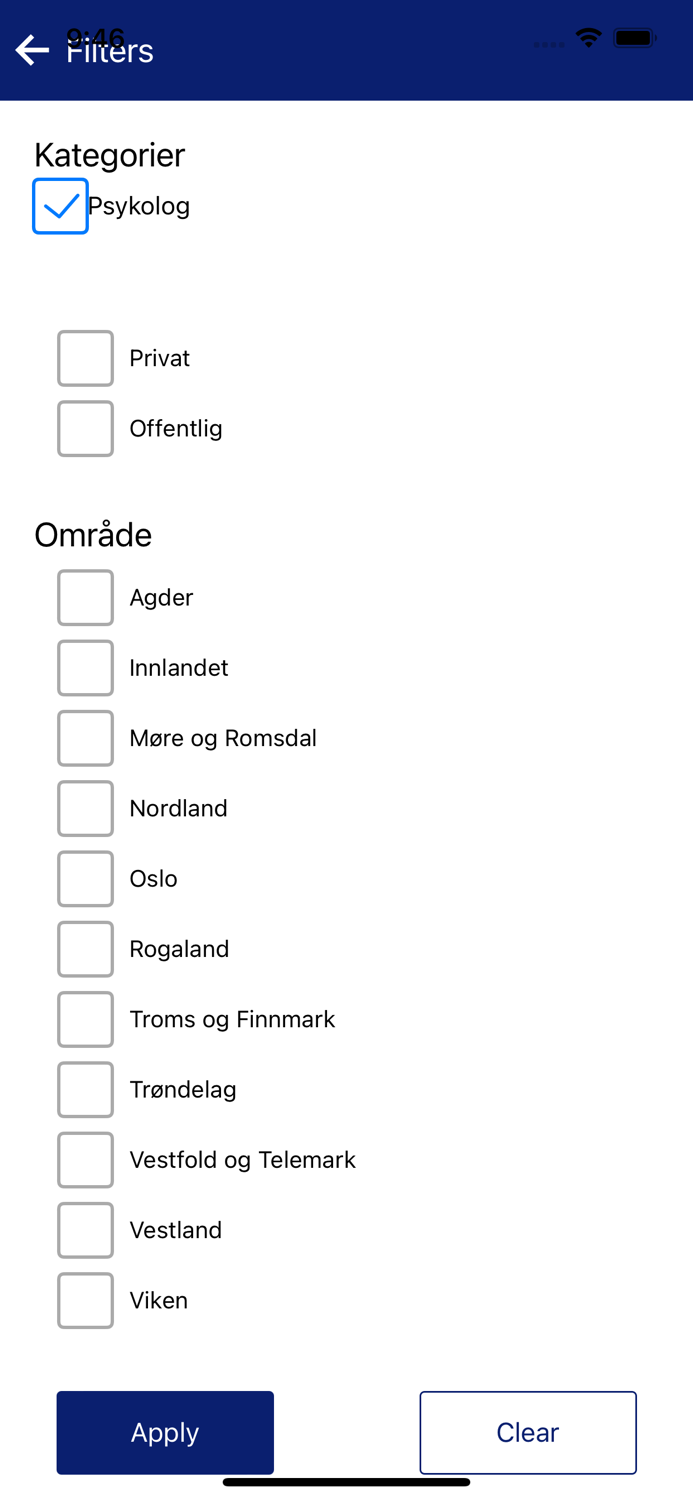Enable the Nordland region filter

(85, 808)
